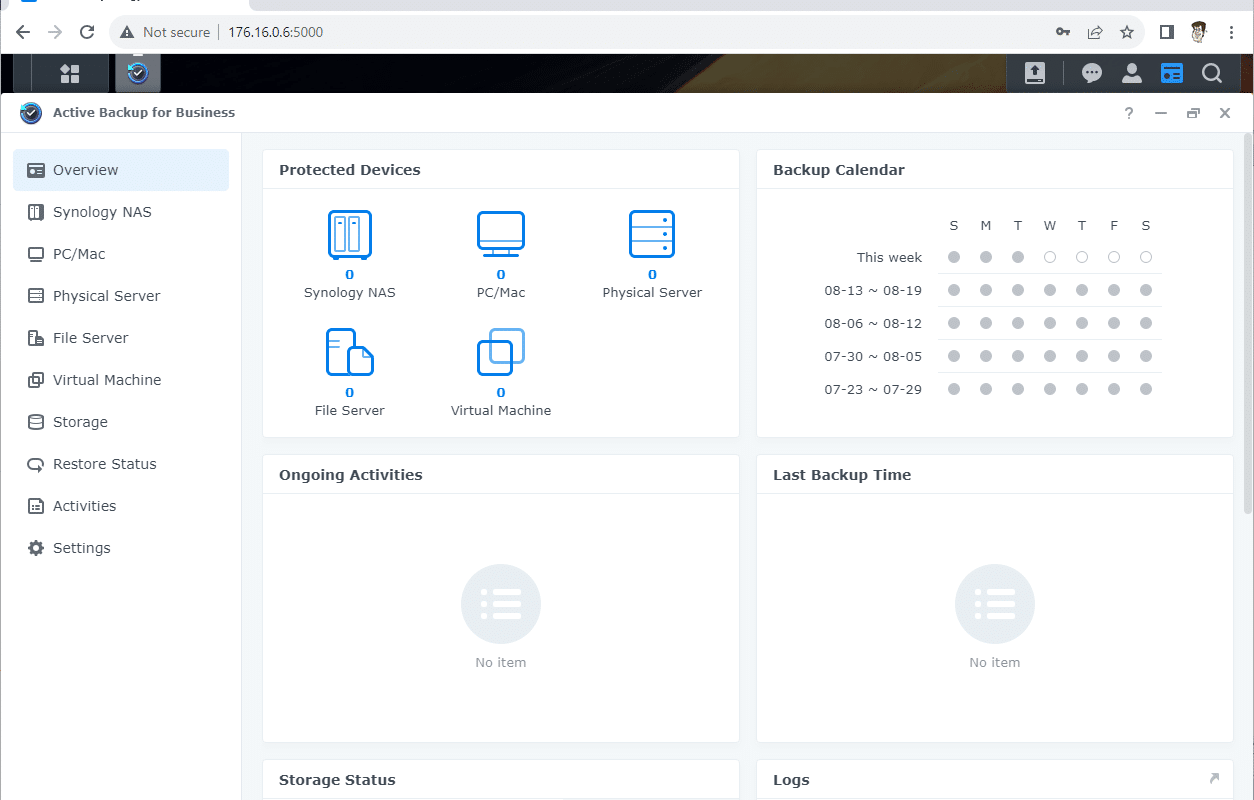Click the PC/Mac monitor device icon
Image resolution: width=1254 pixels, height=800 pixels.
501,234
